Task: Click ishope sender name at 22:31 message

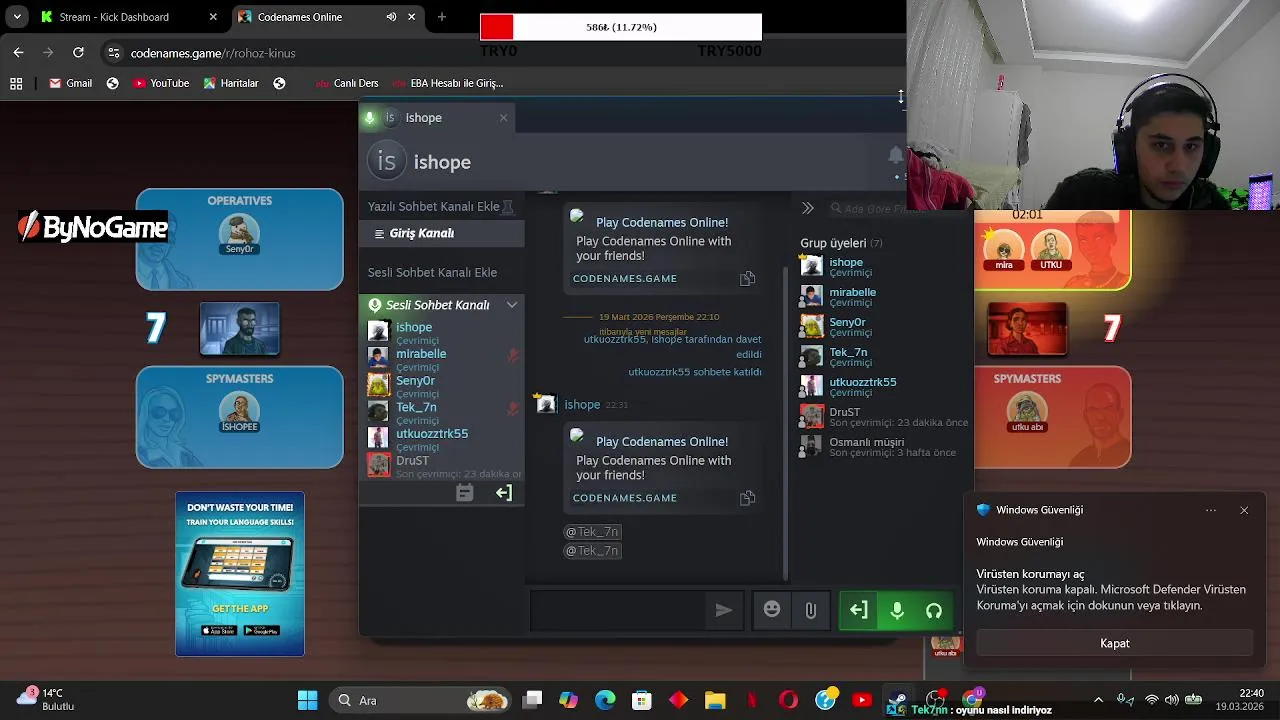Action: 582,405
